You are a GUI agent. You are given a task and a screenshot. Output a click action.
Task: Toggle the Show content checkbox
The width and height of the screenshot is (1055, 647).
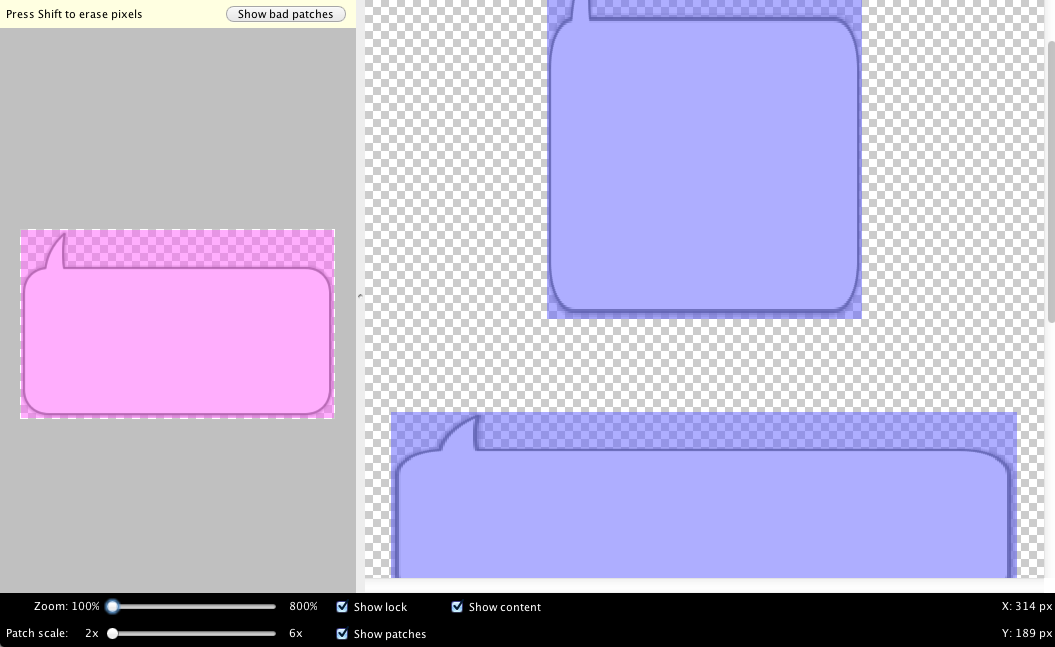click(x=457, y=607)
